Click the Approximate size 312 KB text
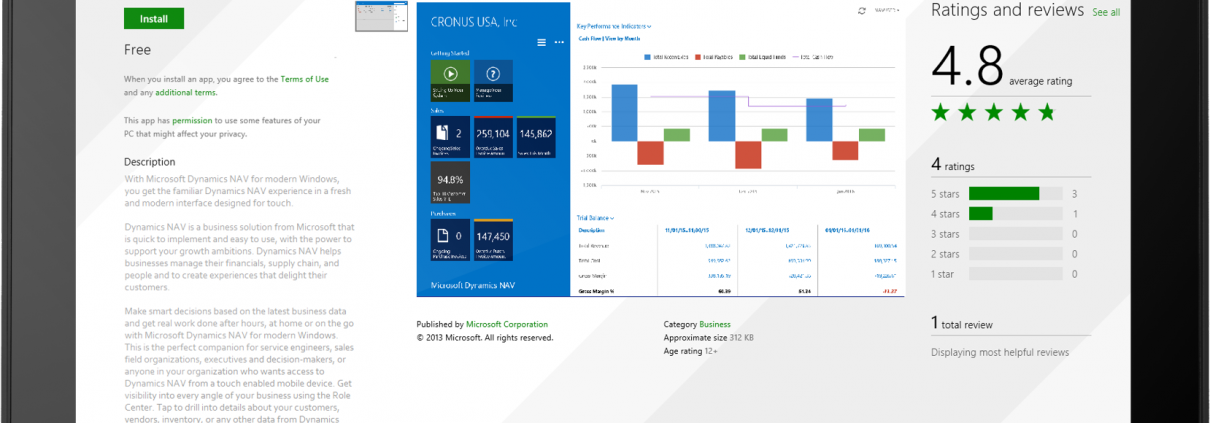The width and height of the screenshot is (1210, 423). pos(709,337)
